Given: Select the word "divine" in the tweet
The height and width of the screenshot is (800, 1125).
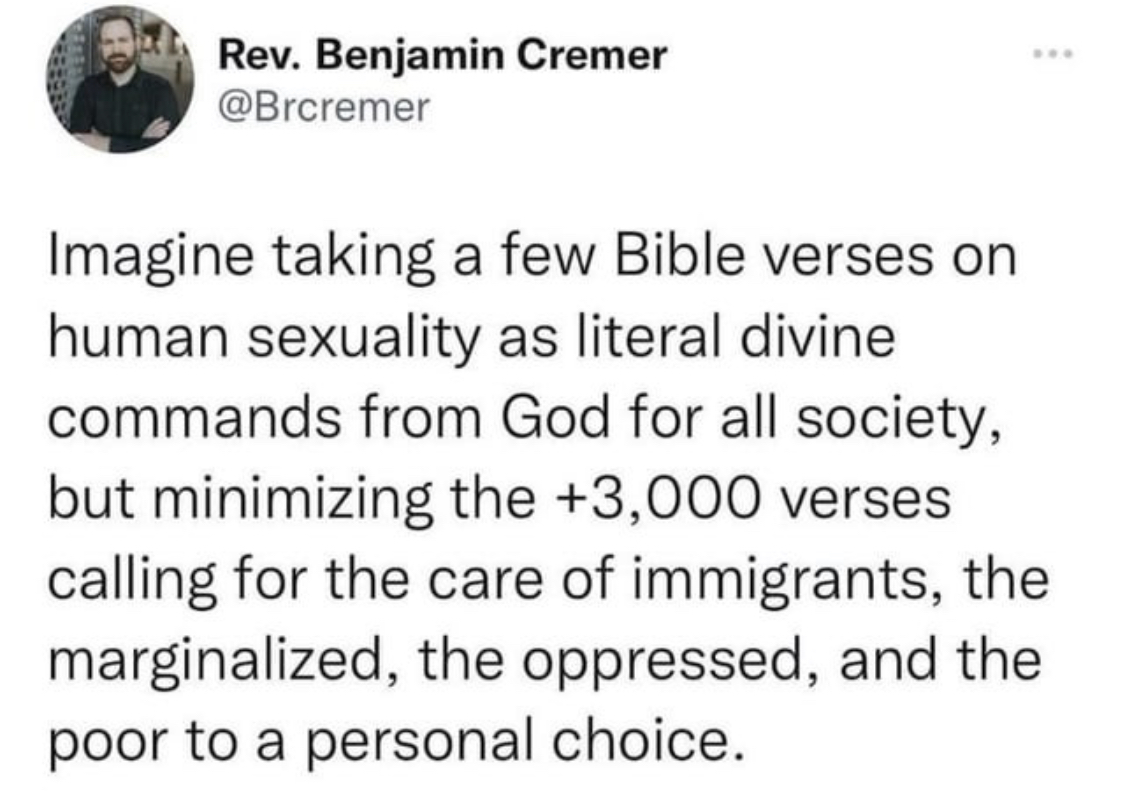Looking at the screenshot, I should [818, 337].
